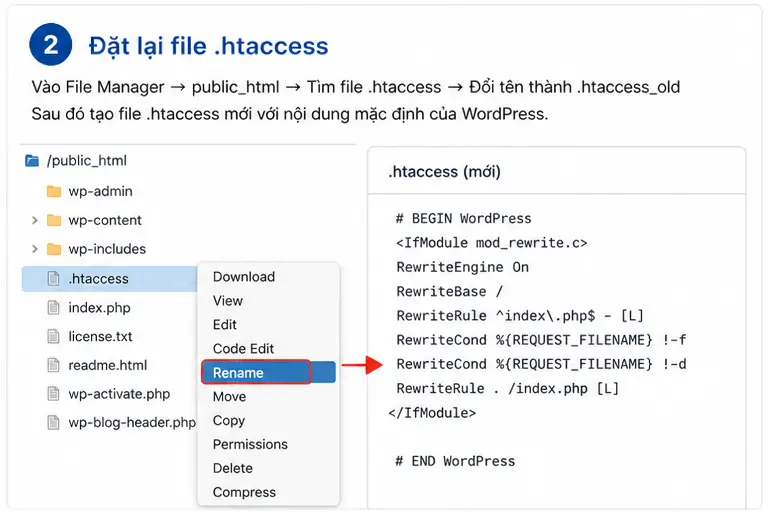768x512 pixels.
Task: Click the .htaccess file icon
Action: (53, 278)
